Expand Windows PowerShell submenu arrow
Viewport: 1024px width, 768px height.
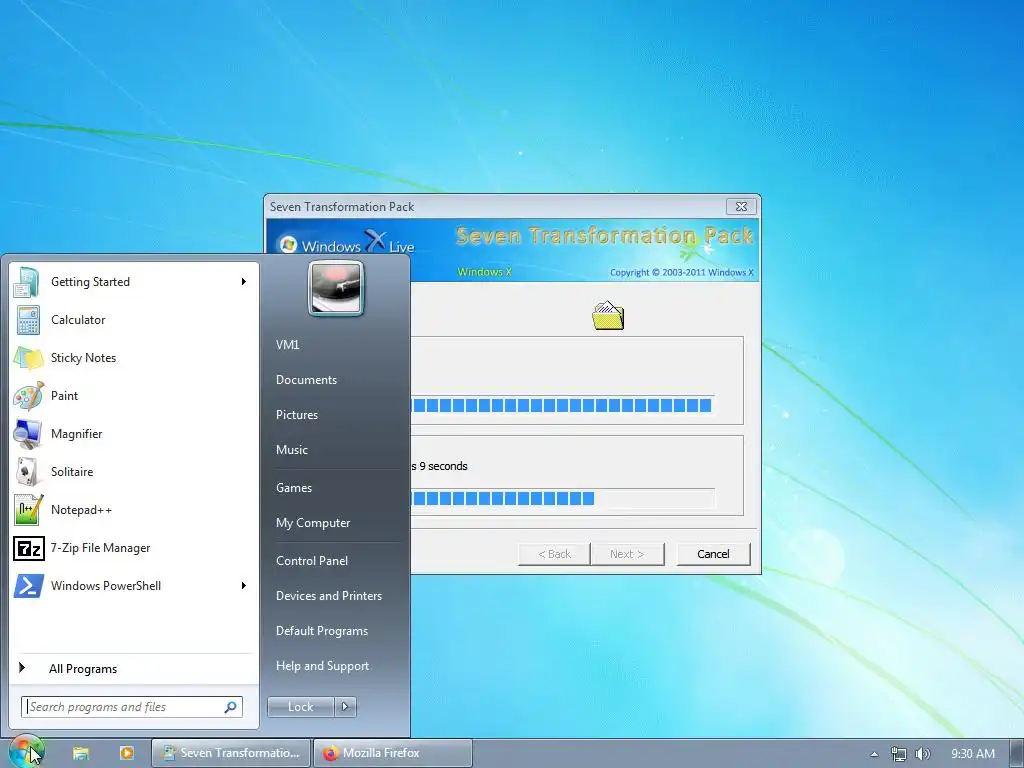[244, 586]
